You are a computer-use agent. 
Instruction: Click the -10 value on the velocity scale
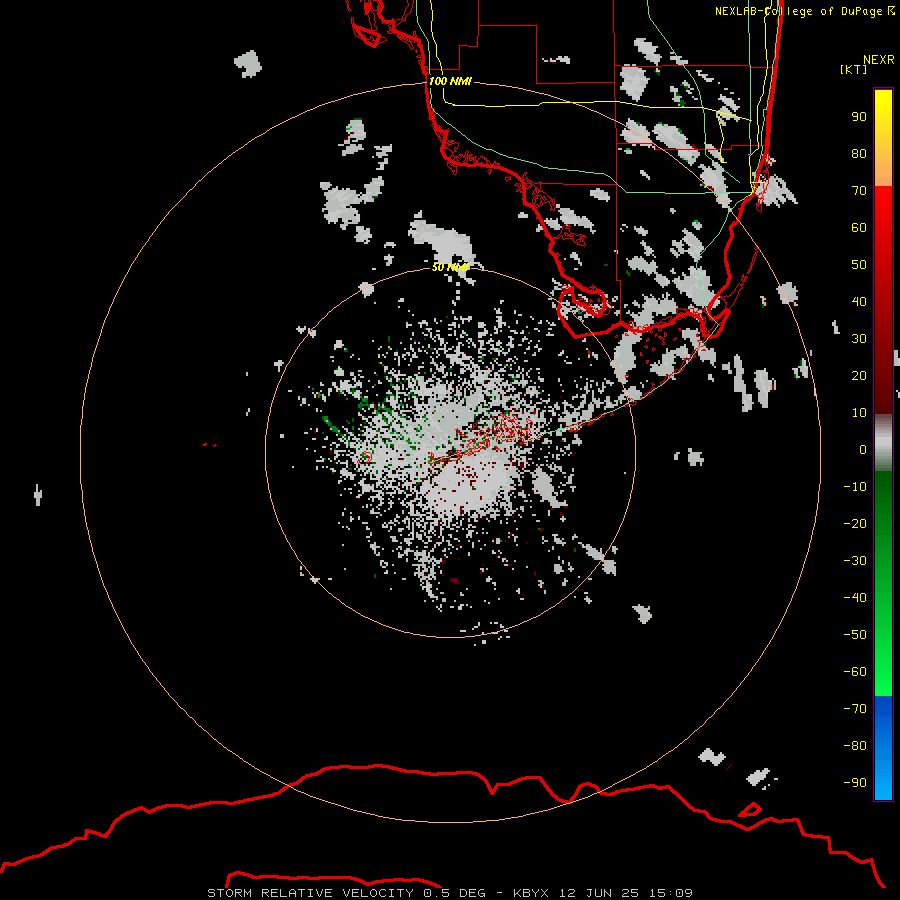coord(855,487)
